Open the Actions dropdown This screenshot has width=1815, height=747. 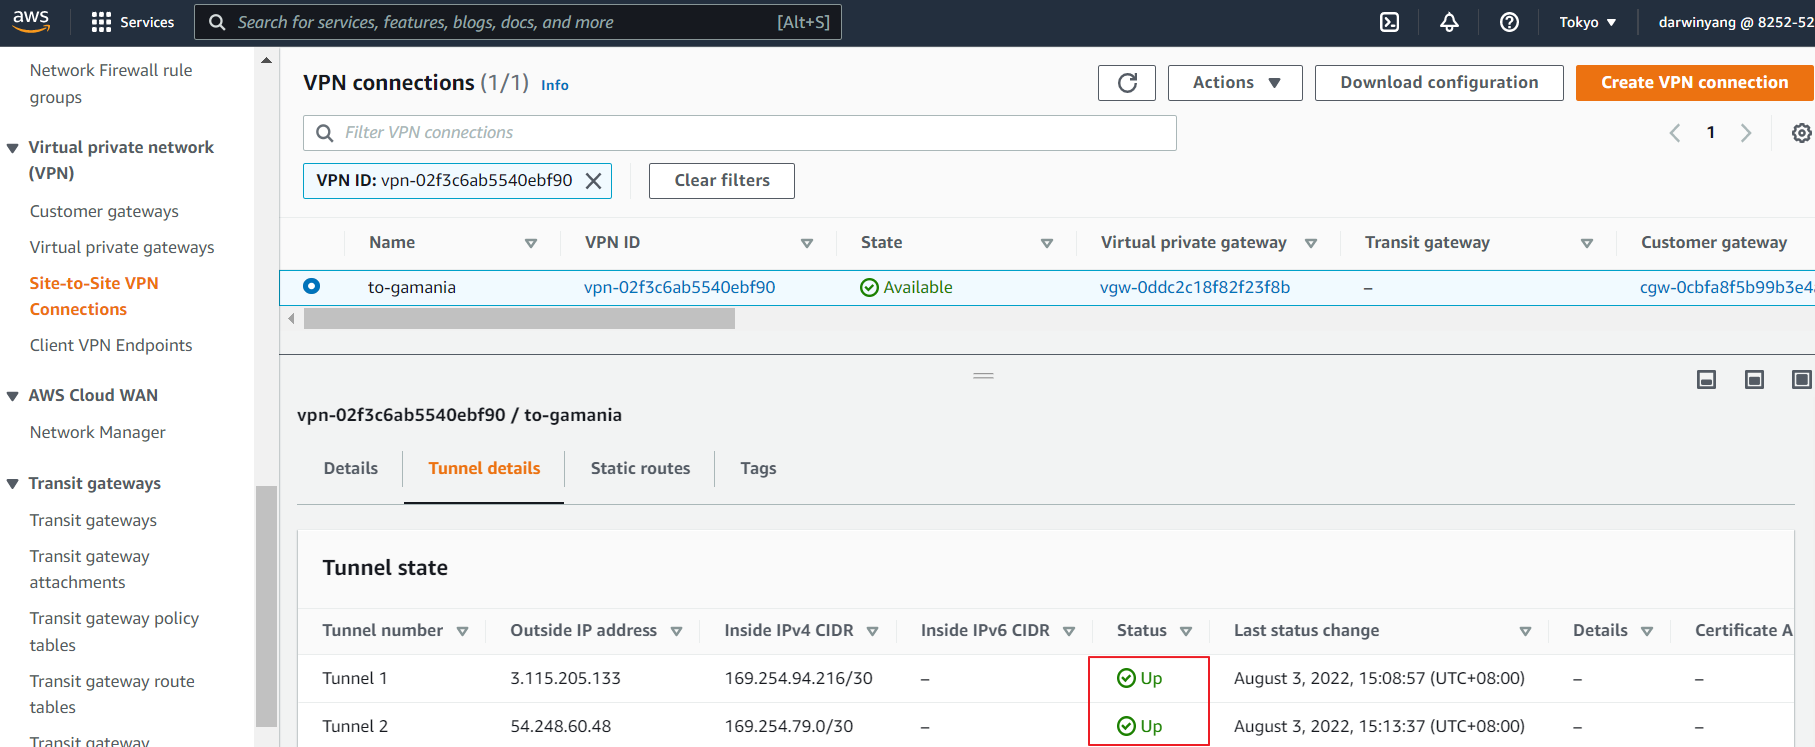coord(1234,83)
